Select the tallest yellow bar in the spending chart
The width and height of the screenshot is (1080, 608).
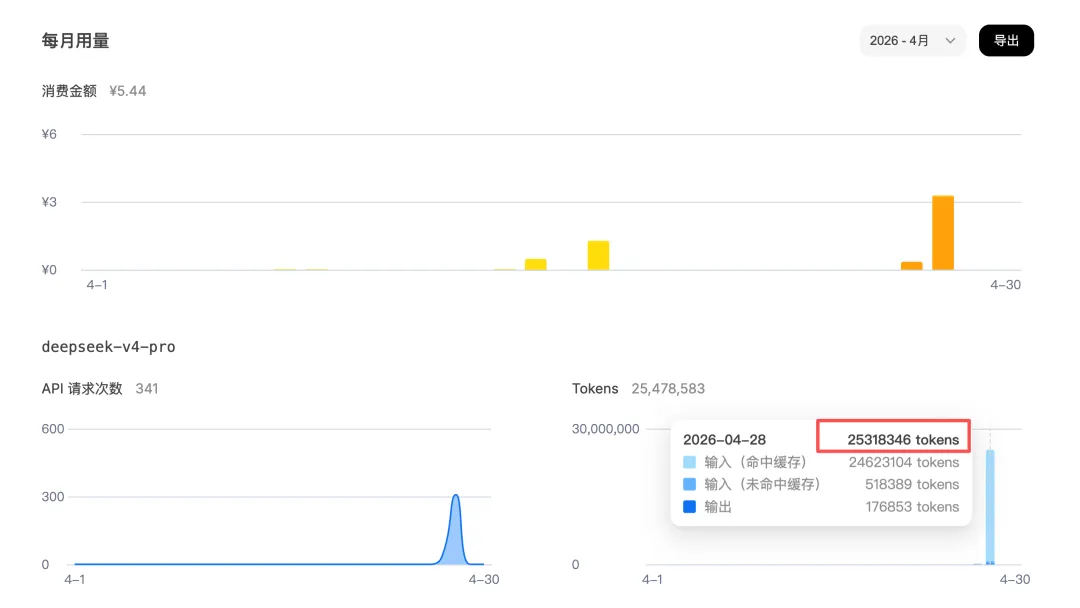tap(598, 255)
